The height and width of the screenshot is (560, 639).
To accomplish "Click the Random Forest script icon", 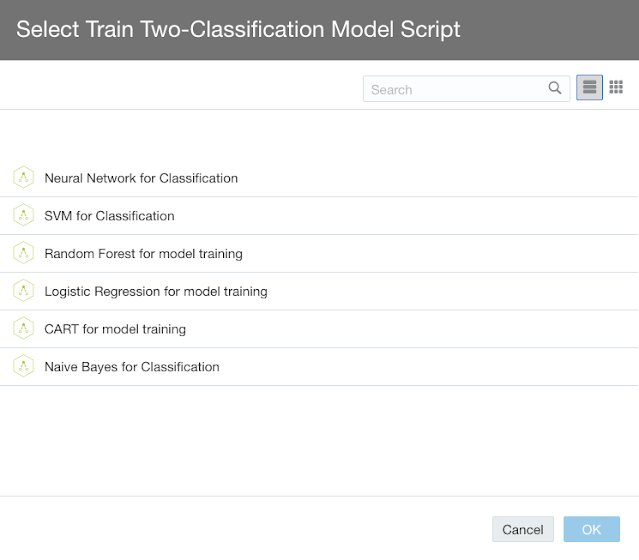I will pos(23,254).
